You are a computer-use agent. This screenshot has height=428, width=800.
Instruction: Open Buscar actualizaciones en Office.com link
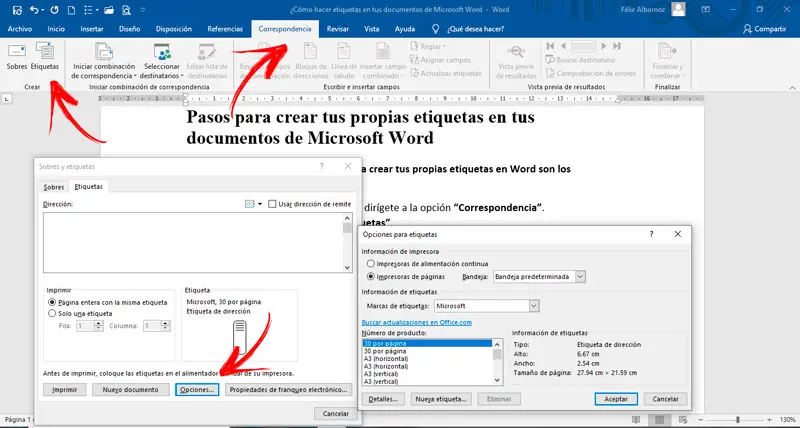(x=417, y=322)
